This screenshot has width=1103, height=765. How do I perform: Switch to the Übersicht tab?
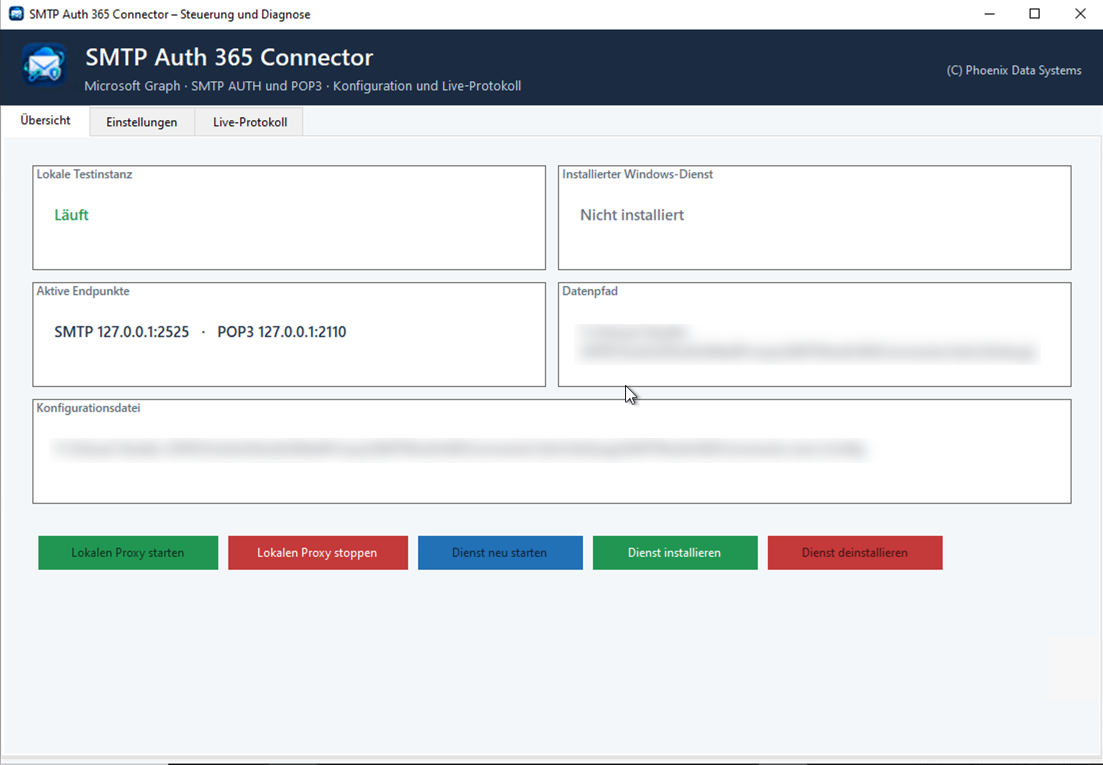point(45,120)
